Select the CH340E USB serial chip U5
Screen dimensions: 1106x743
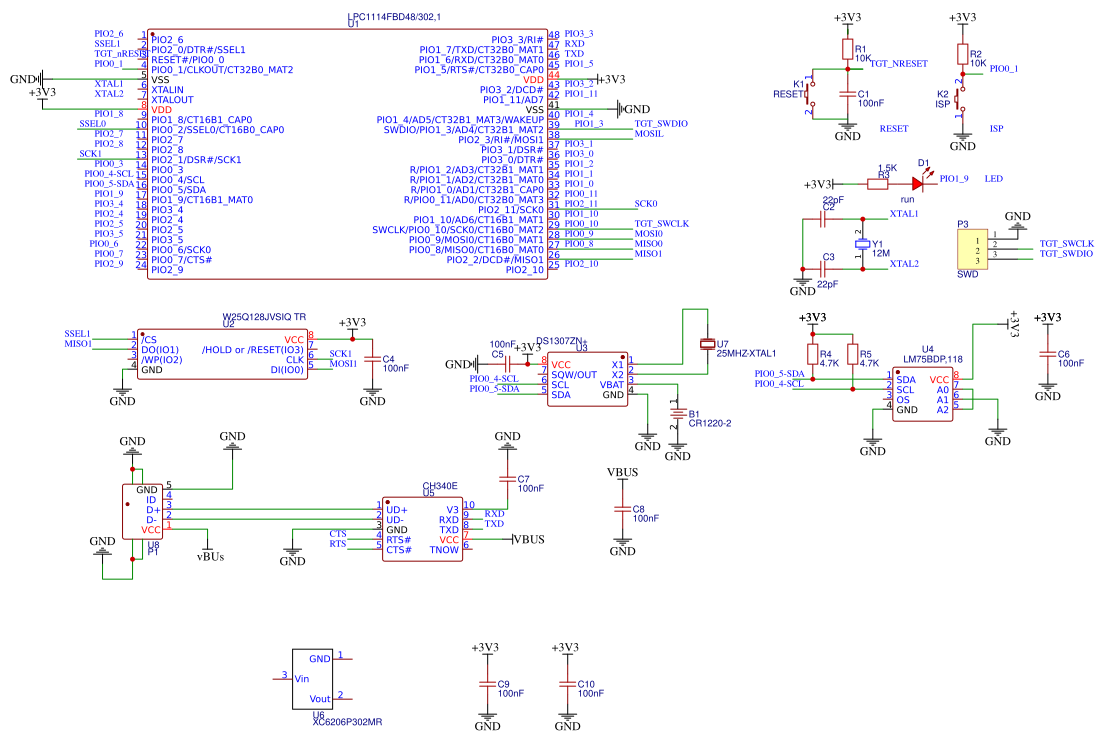coord(423,528)
